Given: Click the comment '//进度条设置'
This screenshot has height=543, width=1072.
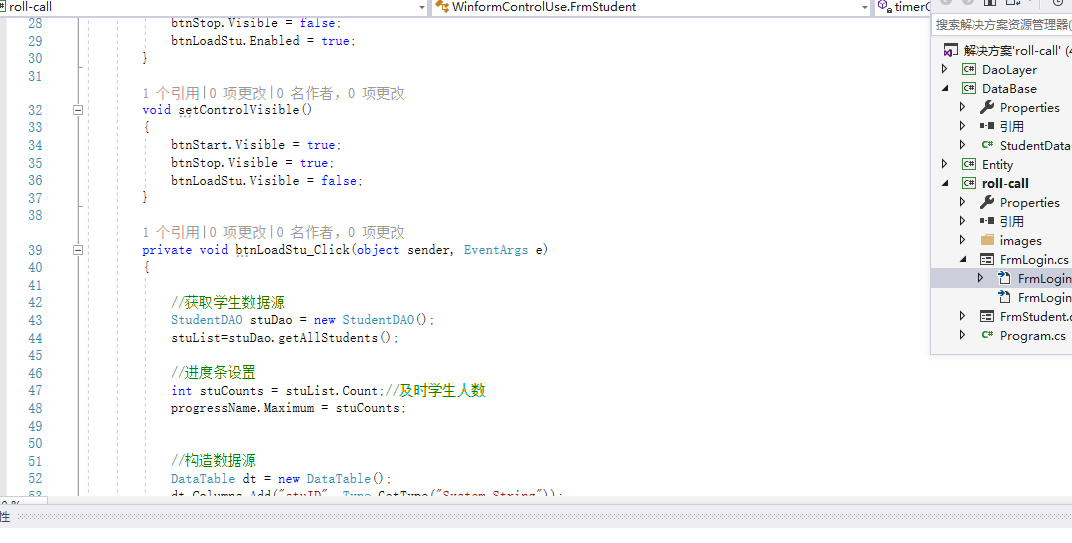Looking at the screenshot, I should click(x=213, y=373).
